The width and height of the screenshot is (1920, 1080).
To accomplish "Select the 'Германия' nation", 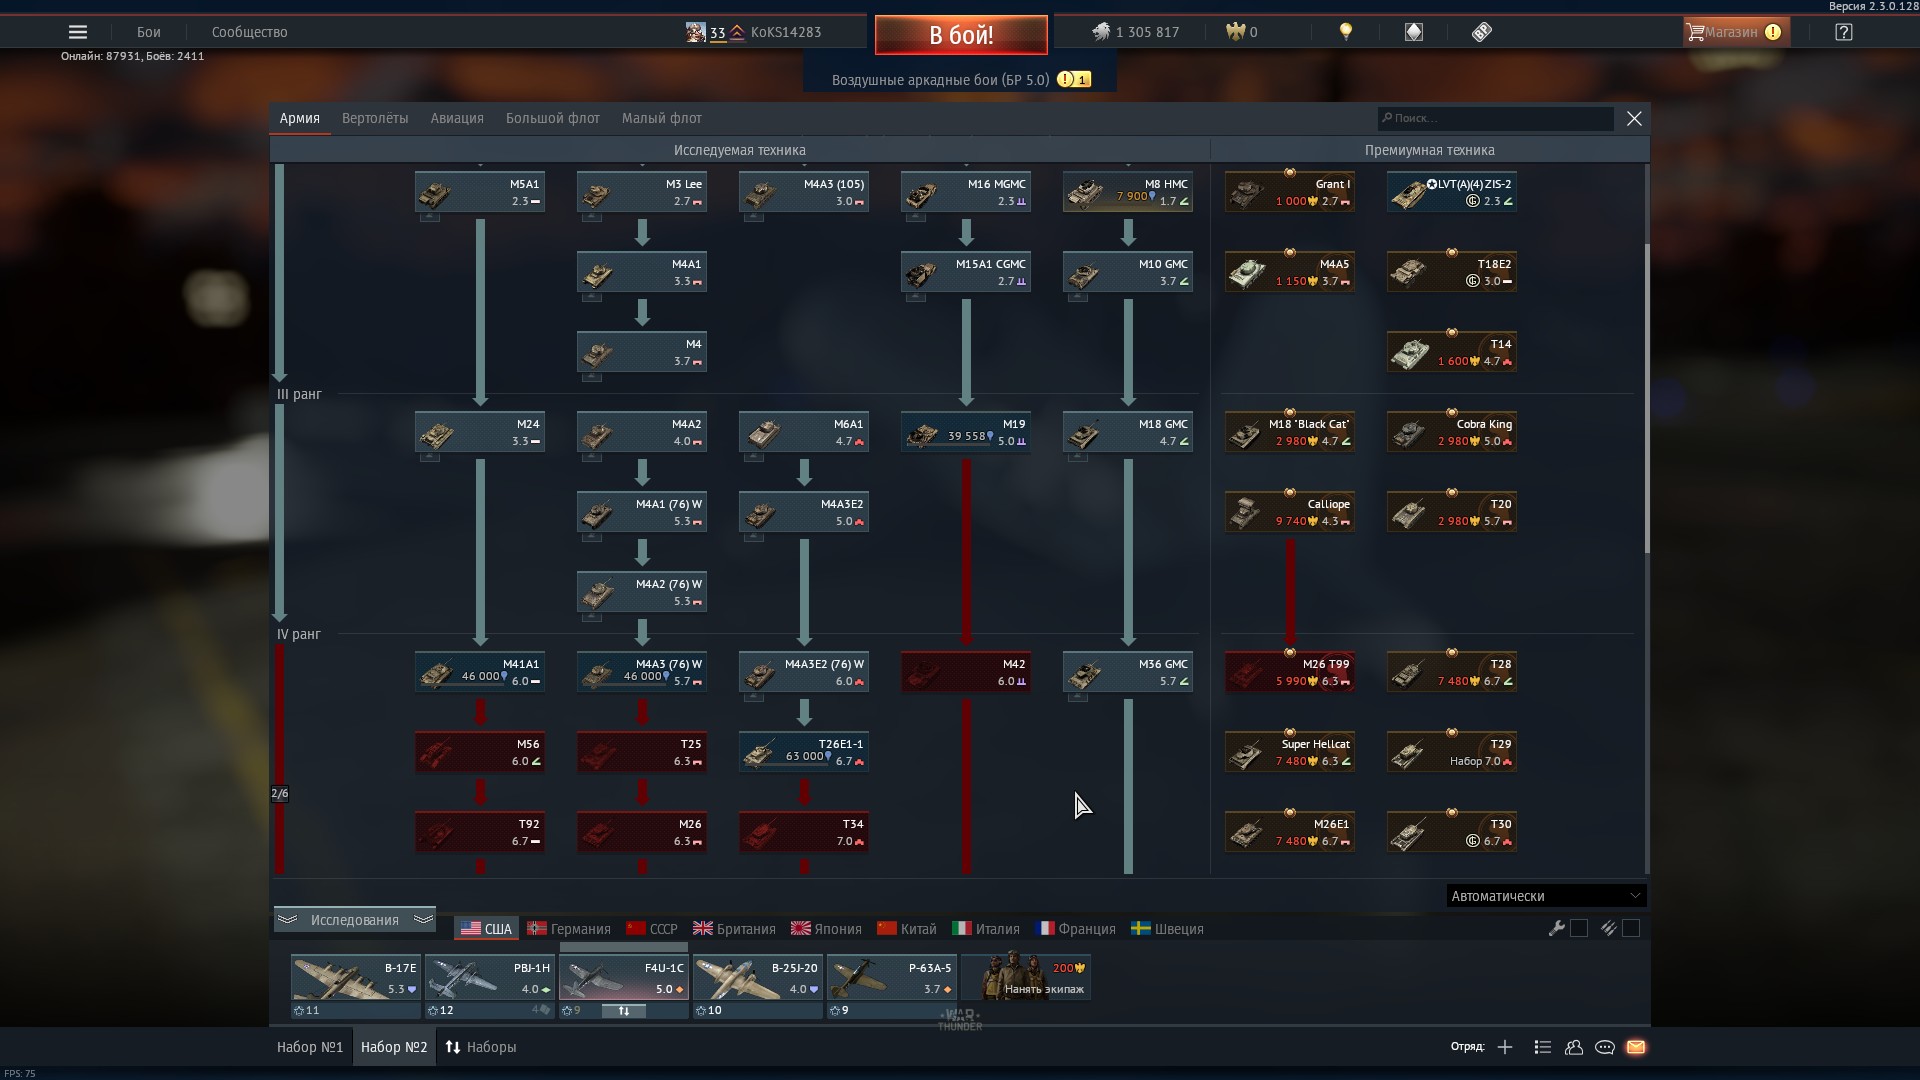I will point(569,929).
